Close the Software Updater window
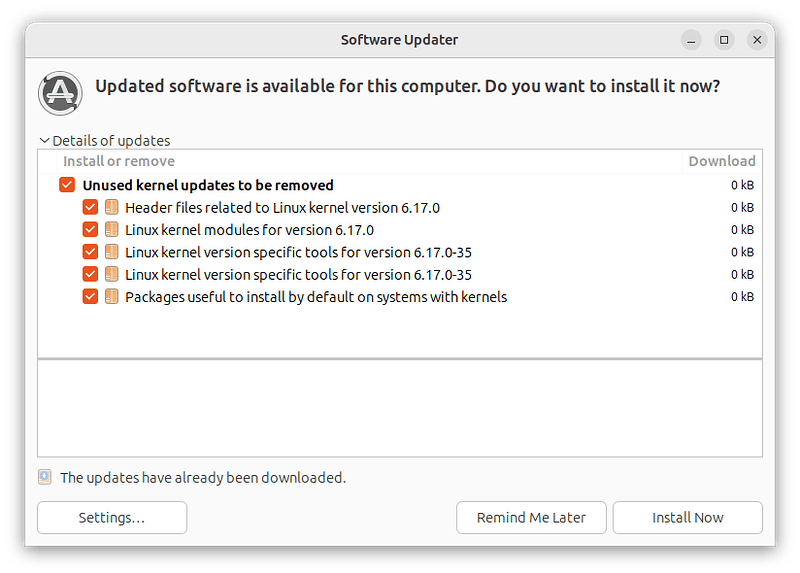This screenshot has height=573, width=800. (x=757, y=40)
